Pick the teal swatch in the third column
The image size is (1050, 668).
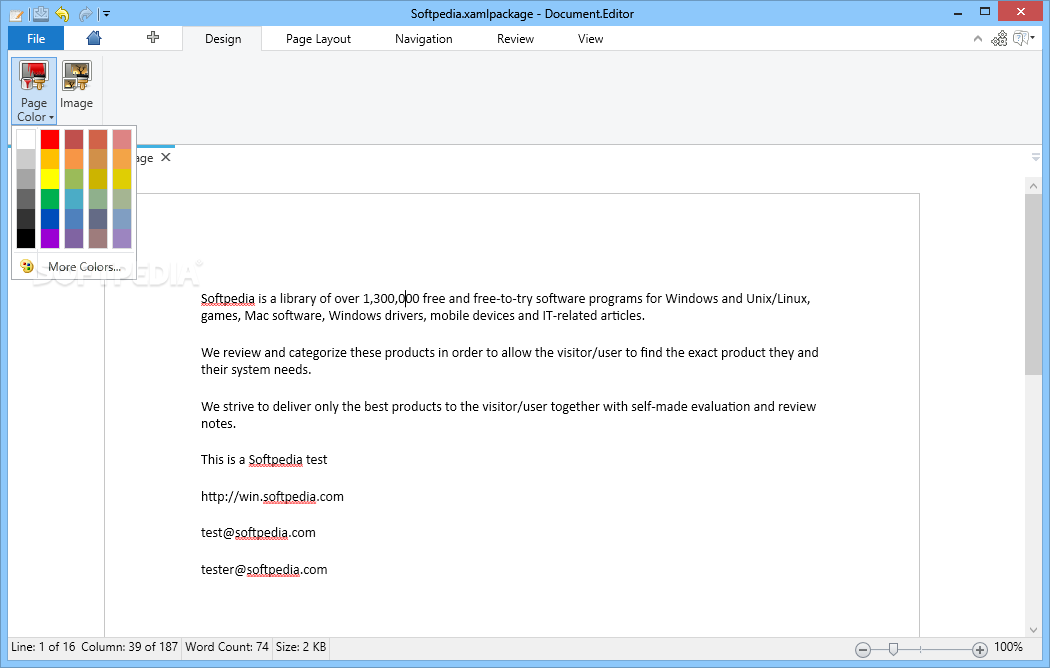[x=74, y=199]
